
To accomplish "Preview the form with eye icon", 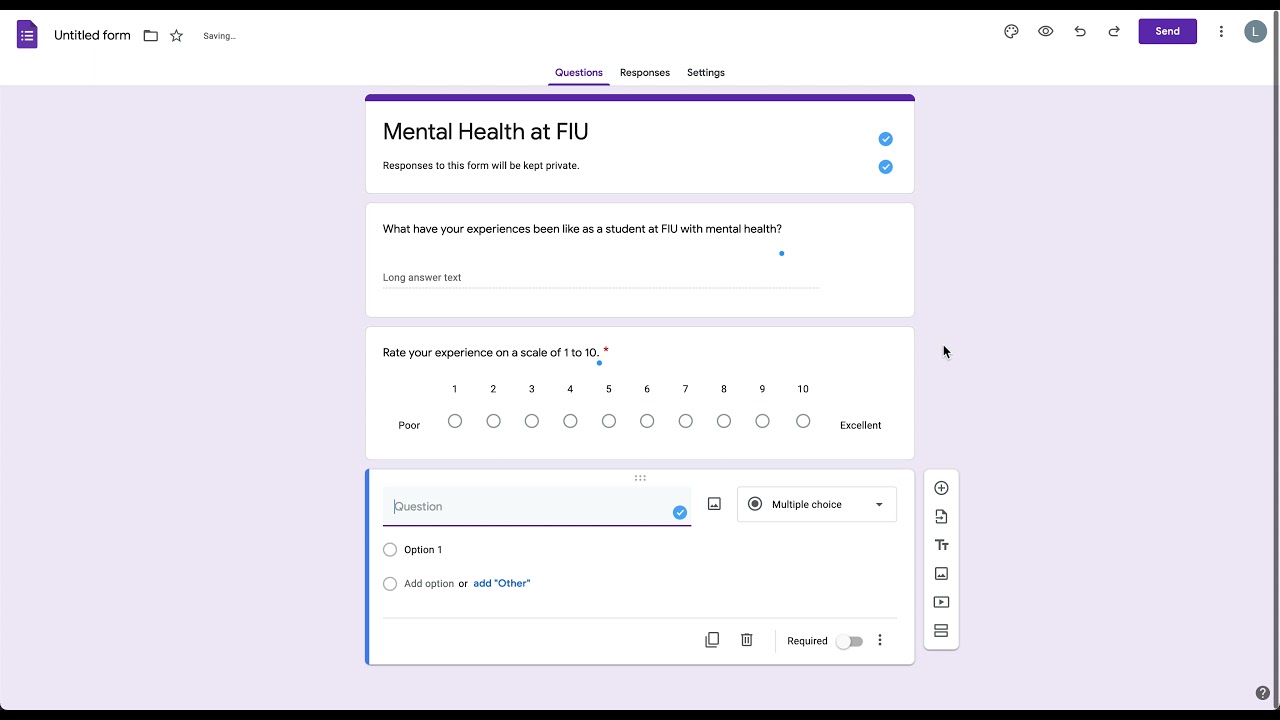I will [x=1045, y=31].
